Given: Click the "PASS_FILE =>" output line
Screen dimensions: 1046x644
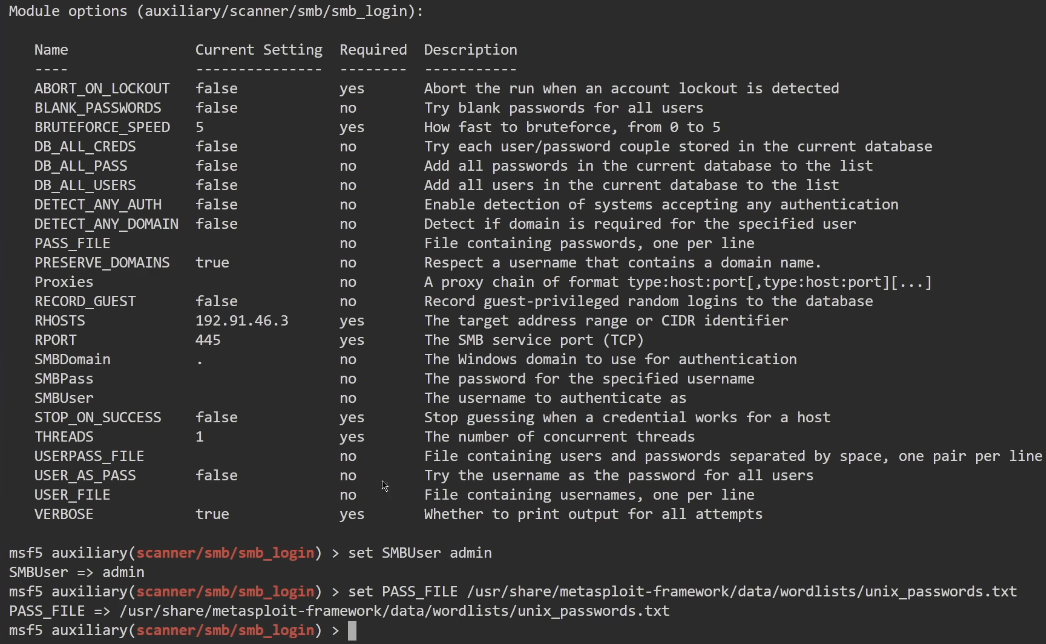Looking at the screenshot, I should [339, 610].
